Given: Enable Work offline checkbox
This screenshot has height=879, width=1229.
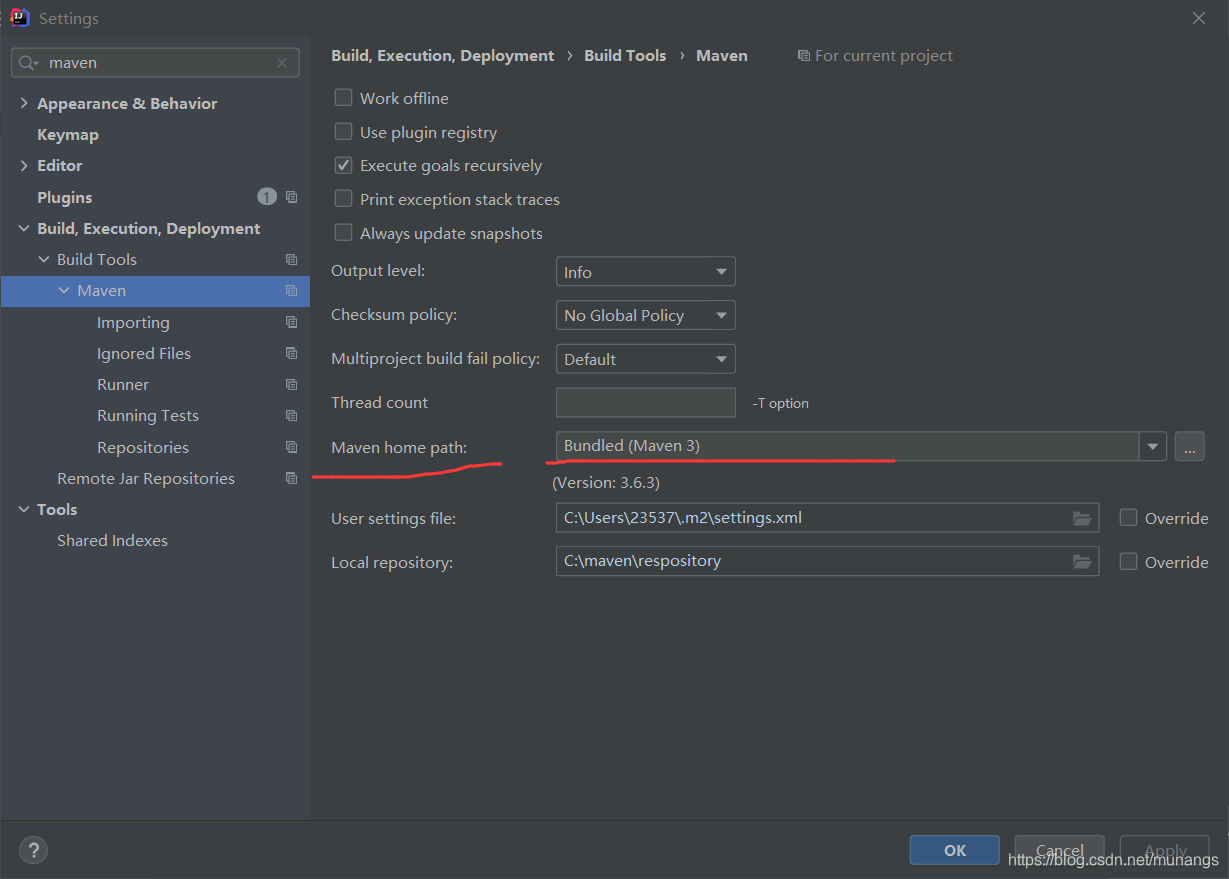Looking at the screenshot, I should click(x=343, y=98).
